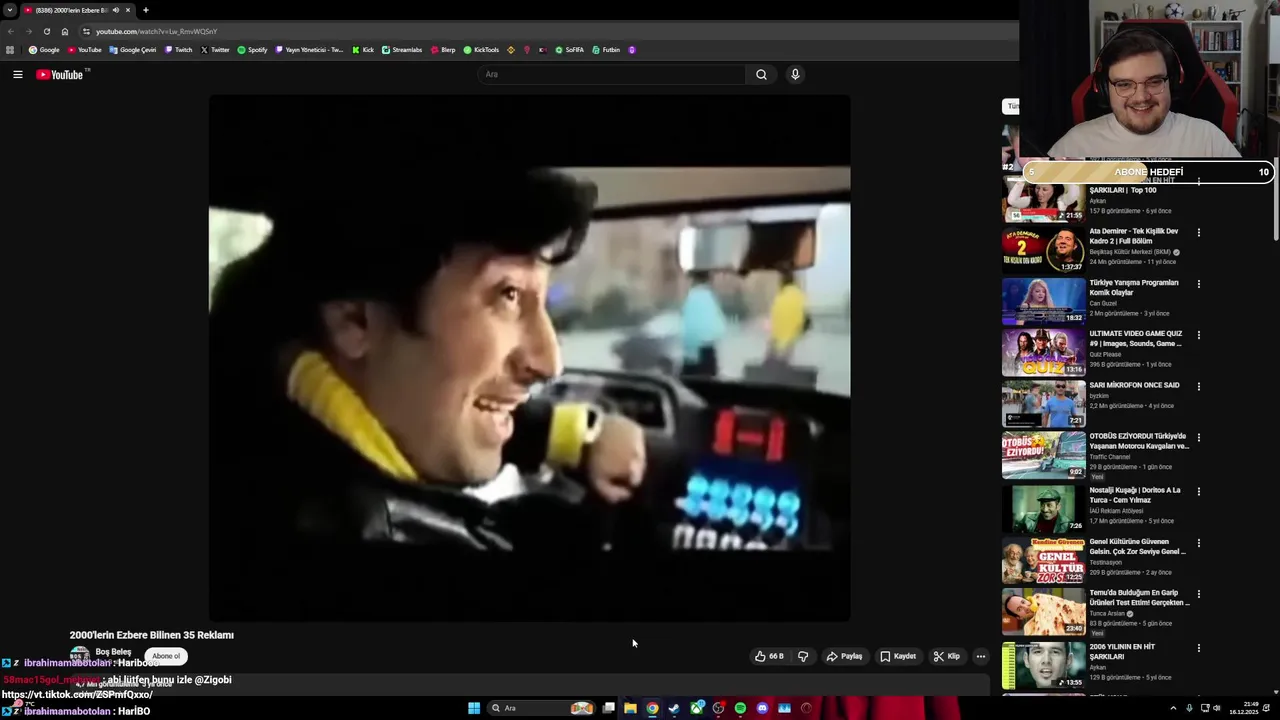Show hidden system tray icons chevron

[x=1173, y=708]
